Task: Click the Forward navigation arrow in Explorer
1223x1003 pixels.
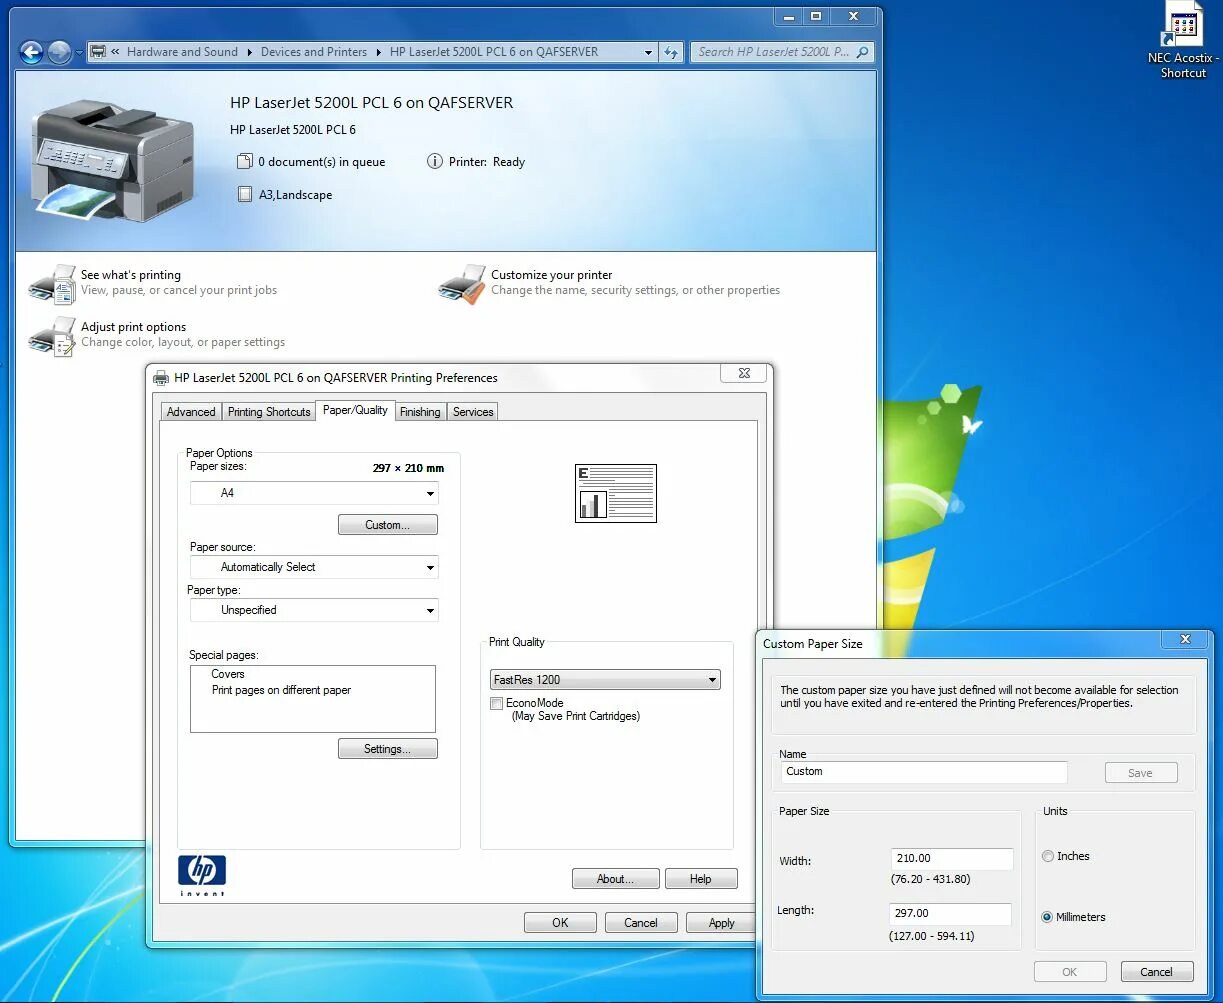Action: pos(59,52)
